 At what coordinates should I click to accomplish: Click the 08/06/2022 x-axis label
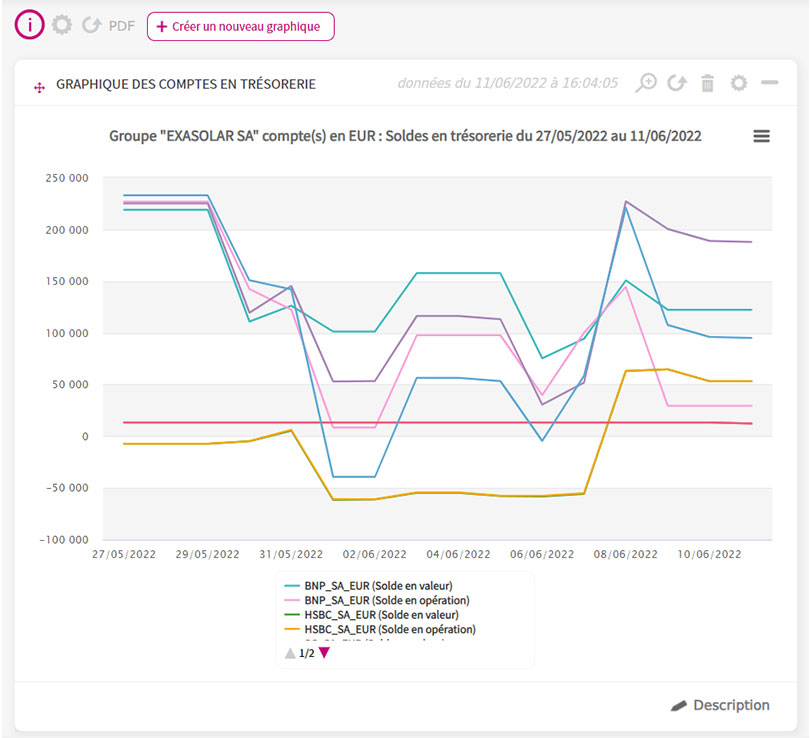tap(625, 554)
